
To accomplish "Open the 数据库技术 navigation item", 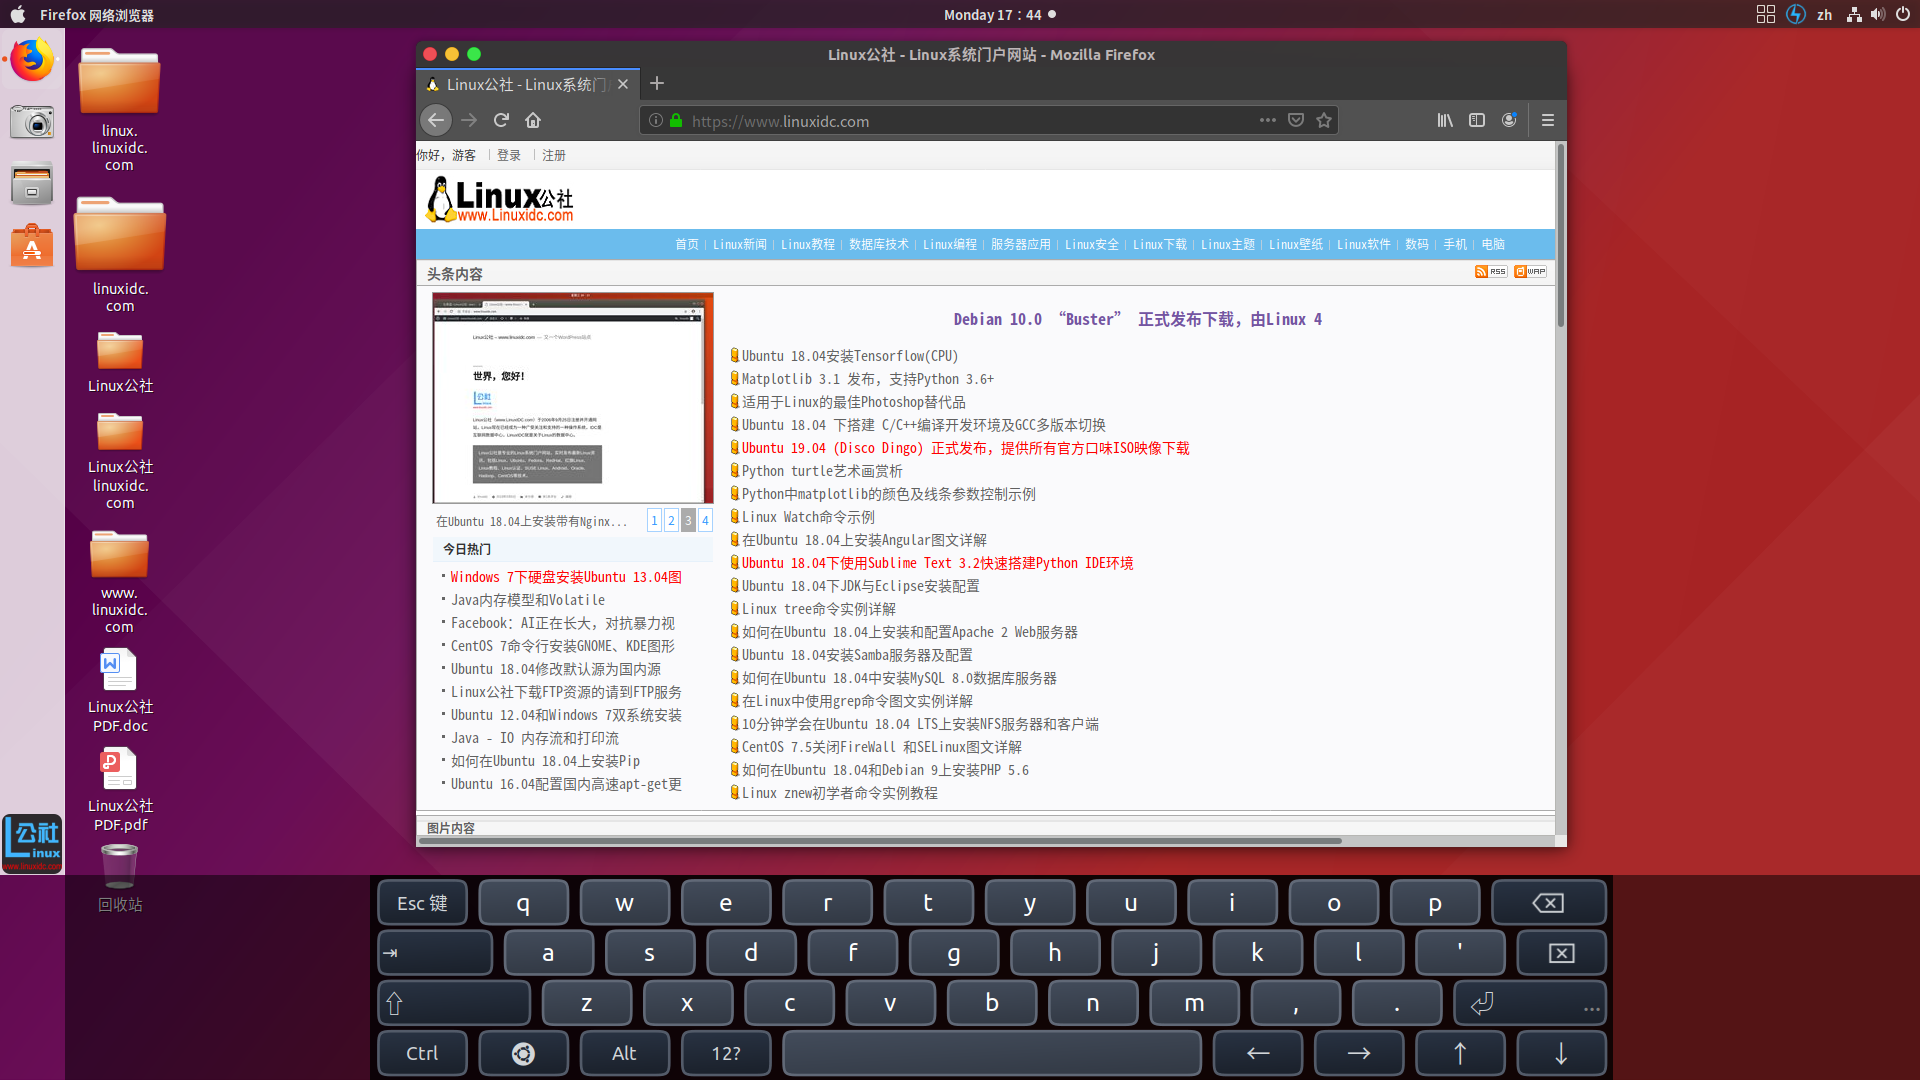I will pyautogui.click(x=879, y=244).
